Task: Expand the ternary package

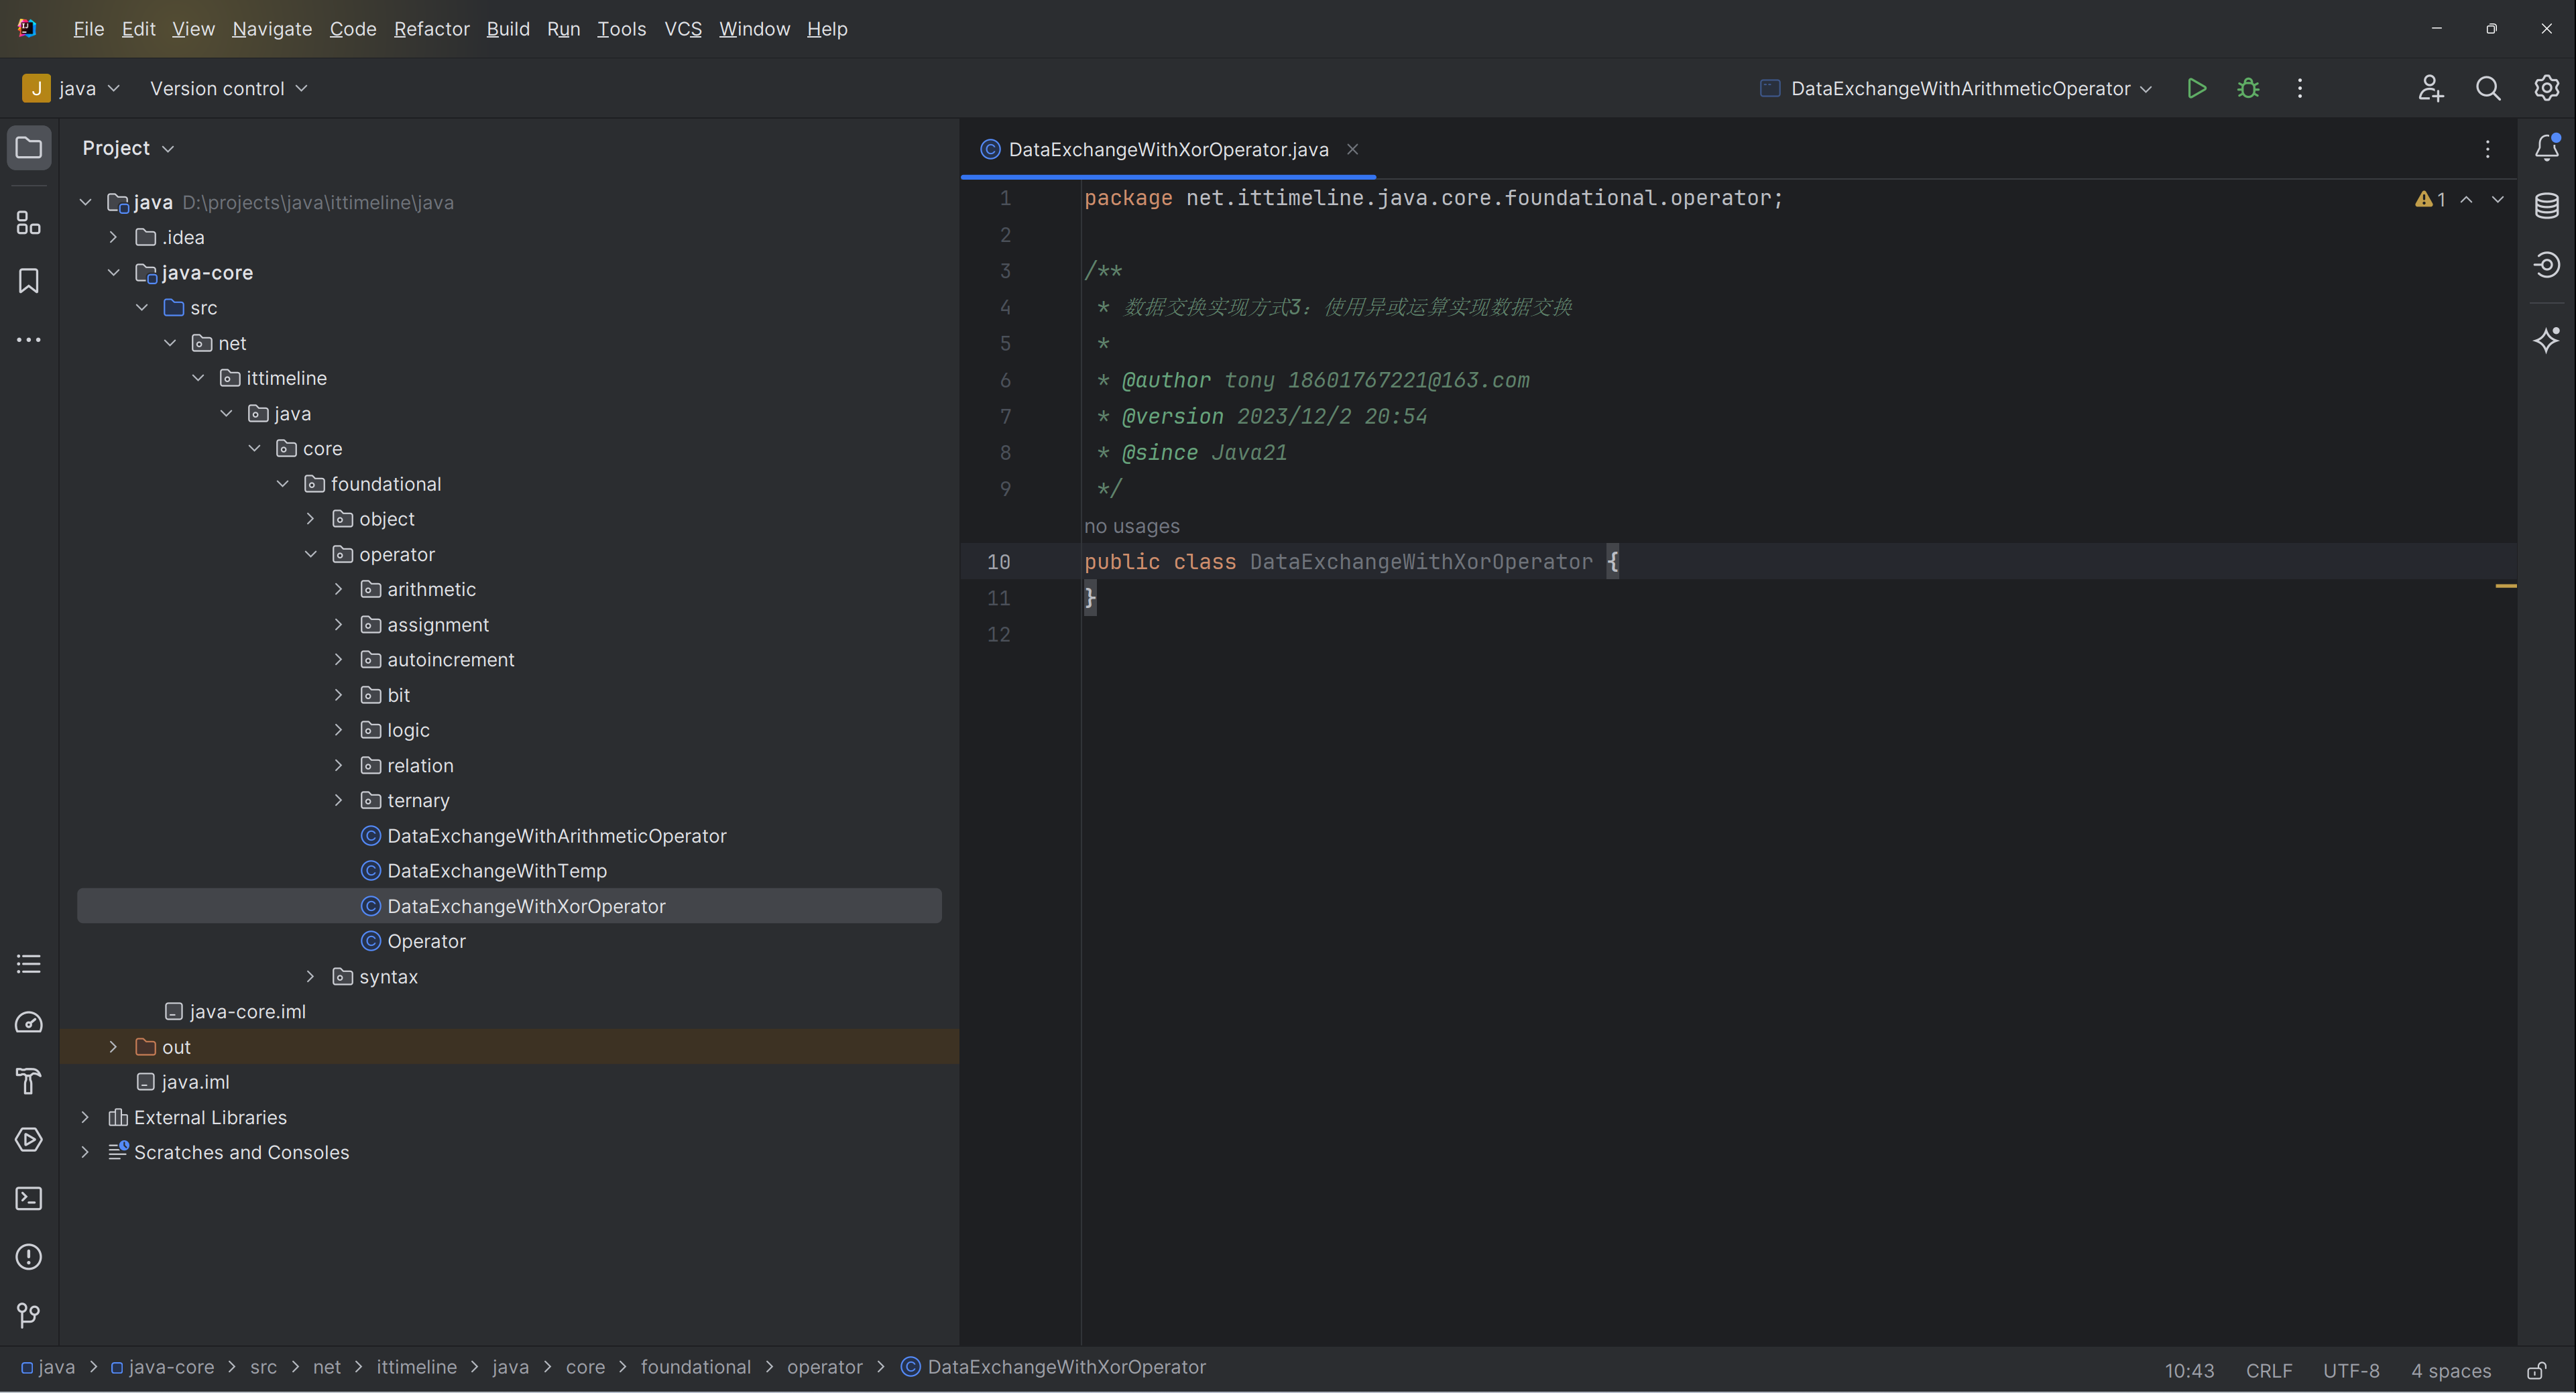Action: click(x=338, y=800)
